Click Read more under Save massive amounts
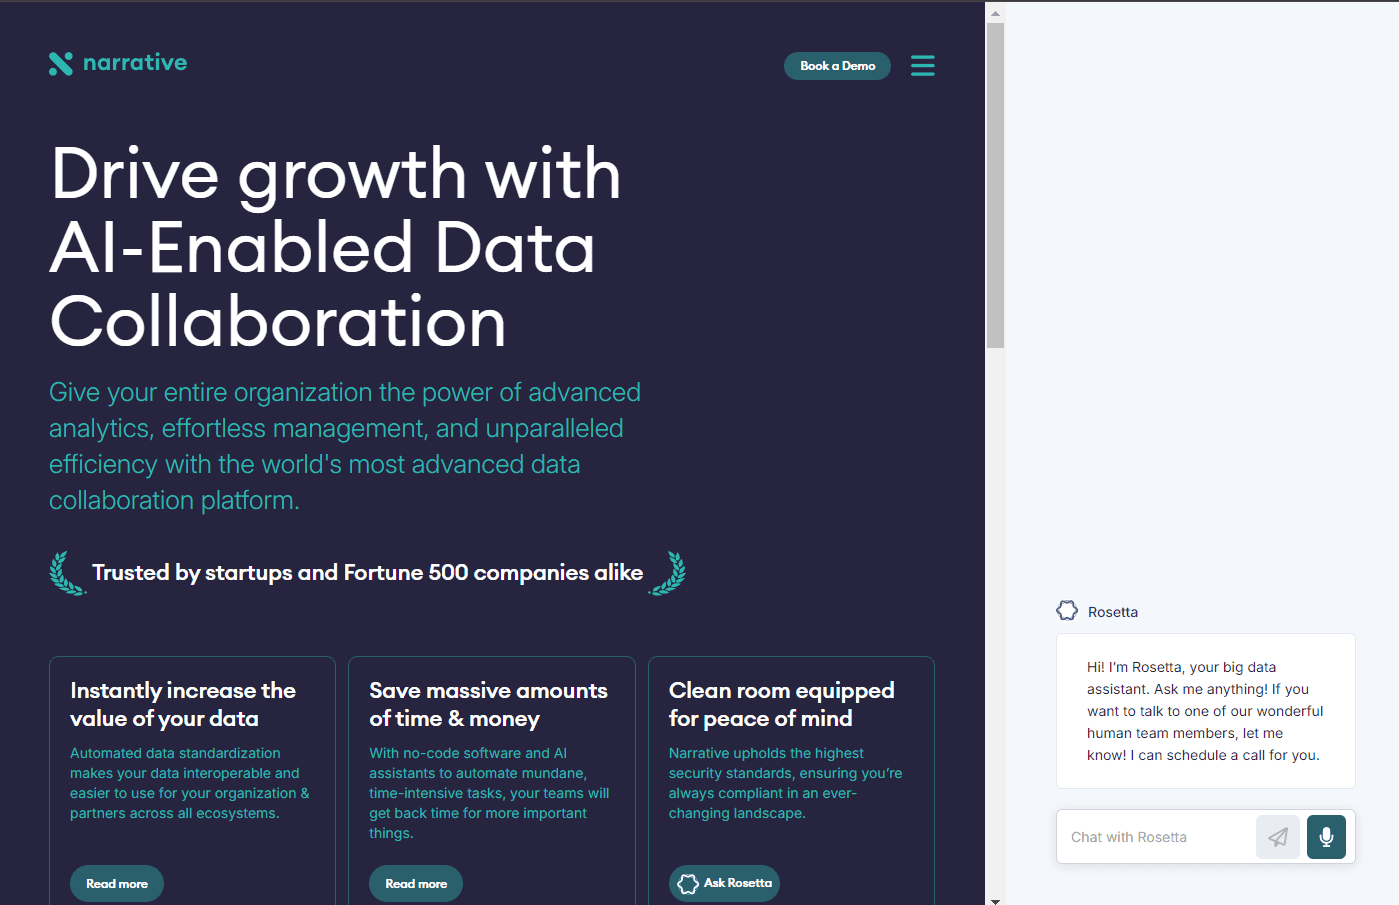The height and width of the screenshot is (905, 1399). [416, 884]
